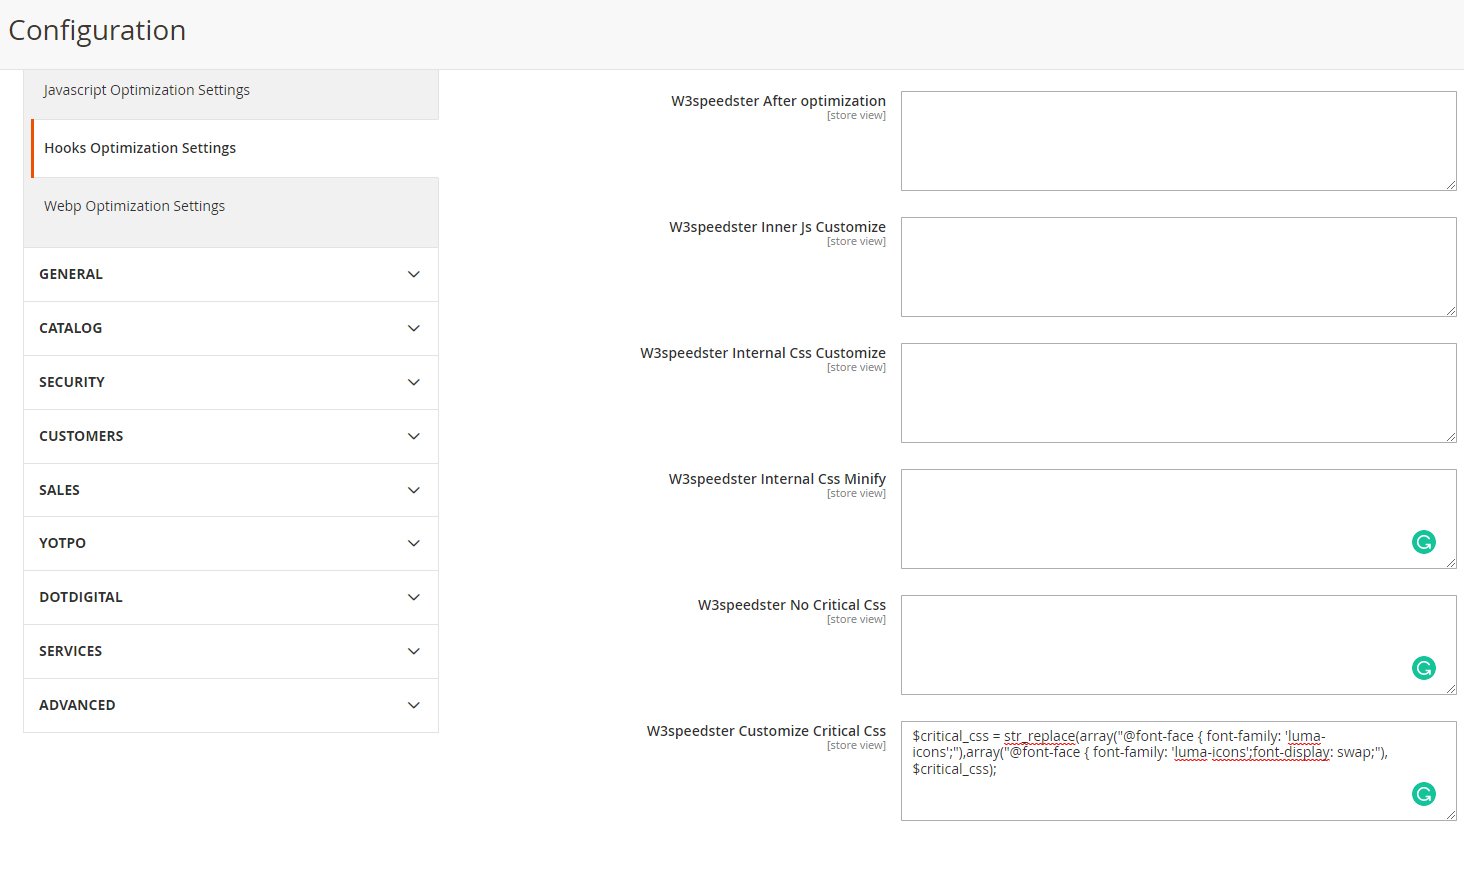Switch to Webp Optimization Settings
The image size is (1464, 877).
pyautogui.click(x=135, y=206)
